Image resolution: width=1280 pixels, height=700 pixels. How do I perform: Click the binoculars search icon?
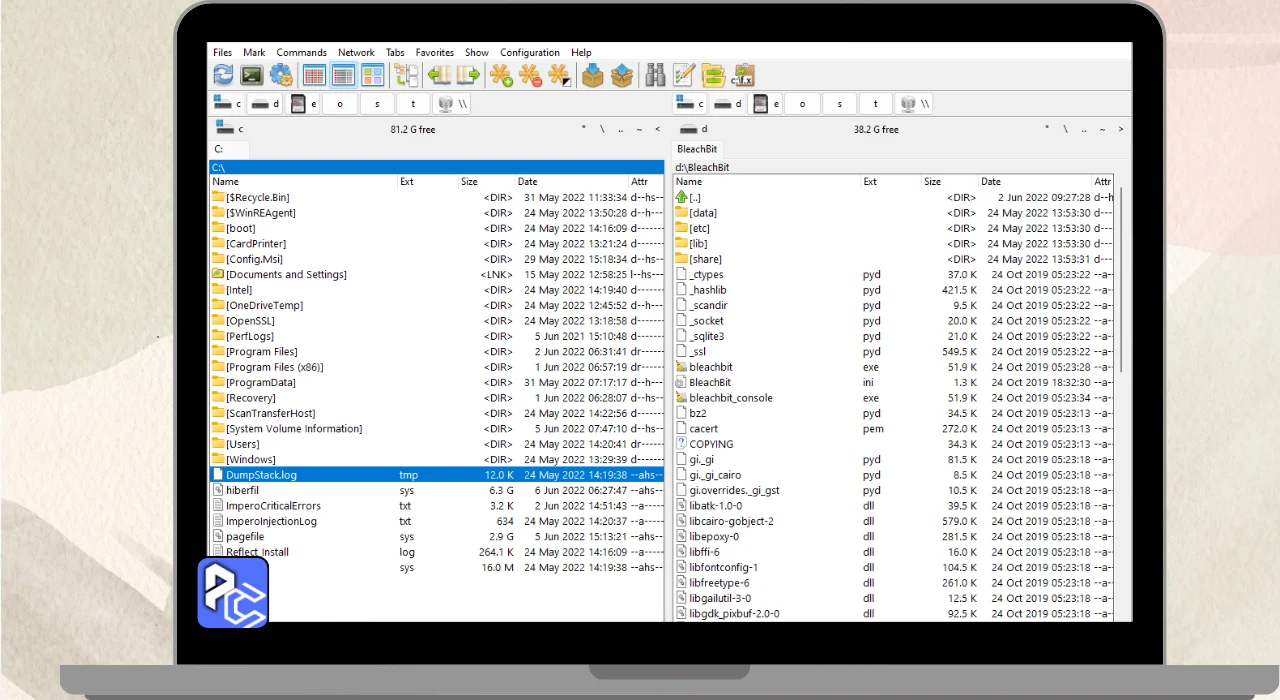click(655, 75)
